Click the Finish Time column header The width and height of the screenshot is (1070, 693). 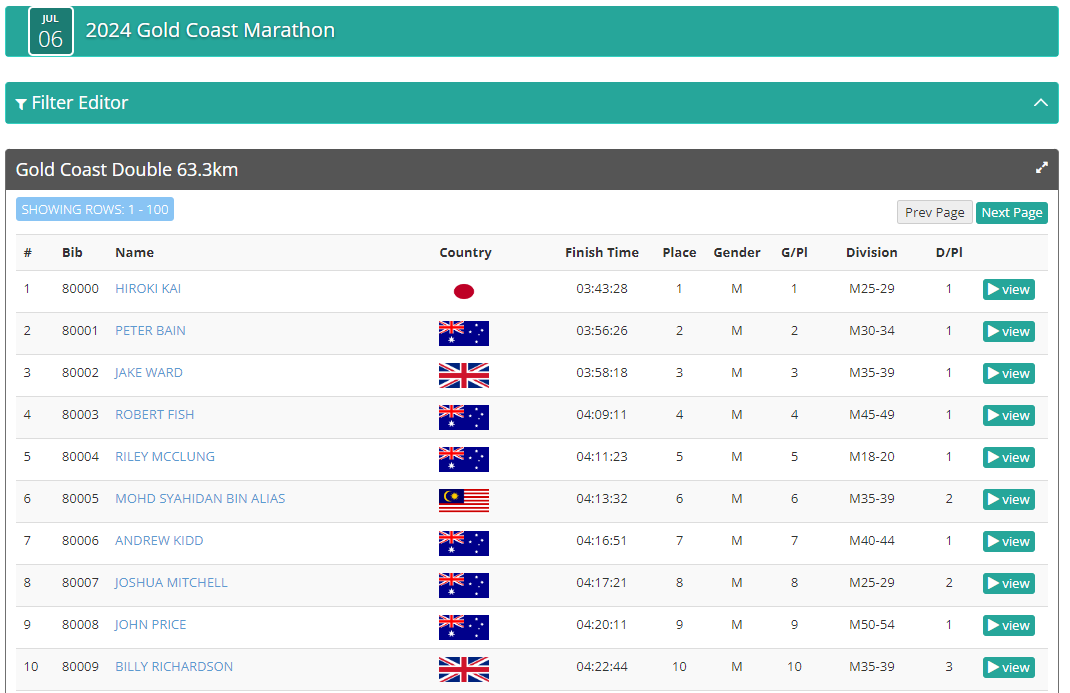[x=602, y=252]
